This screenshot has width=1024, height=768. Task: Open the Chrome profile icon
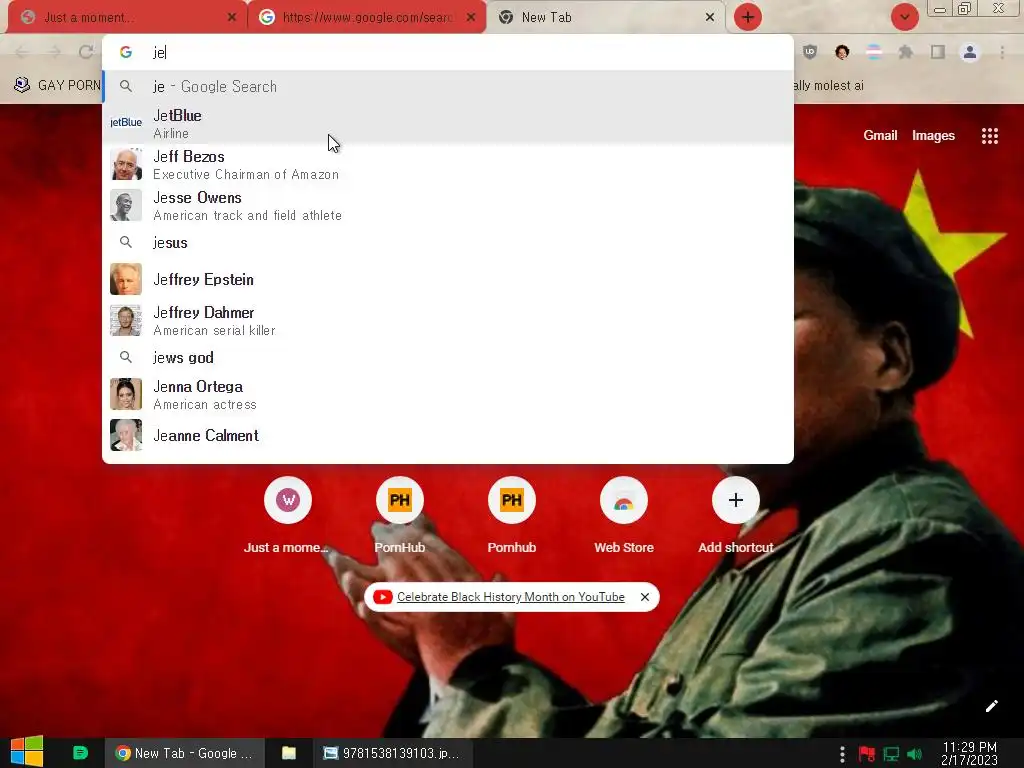coord(970,52)
